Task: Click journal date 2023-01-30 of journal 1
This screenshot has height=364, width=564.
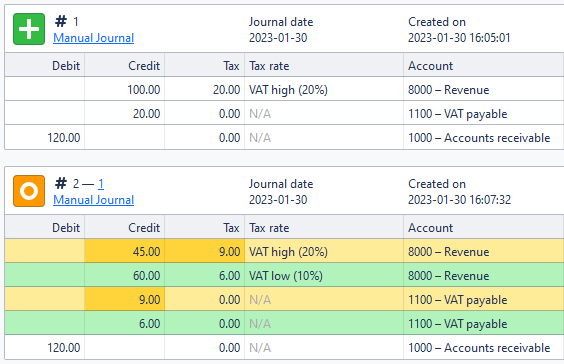Action: [278, 38]
